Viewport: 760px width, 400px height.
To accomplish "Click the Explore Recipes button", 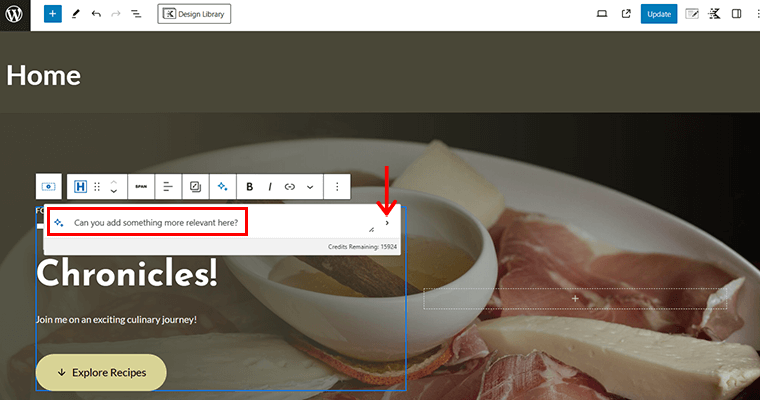I will point(101,372).
